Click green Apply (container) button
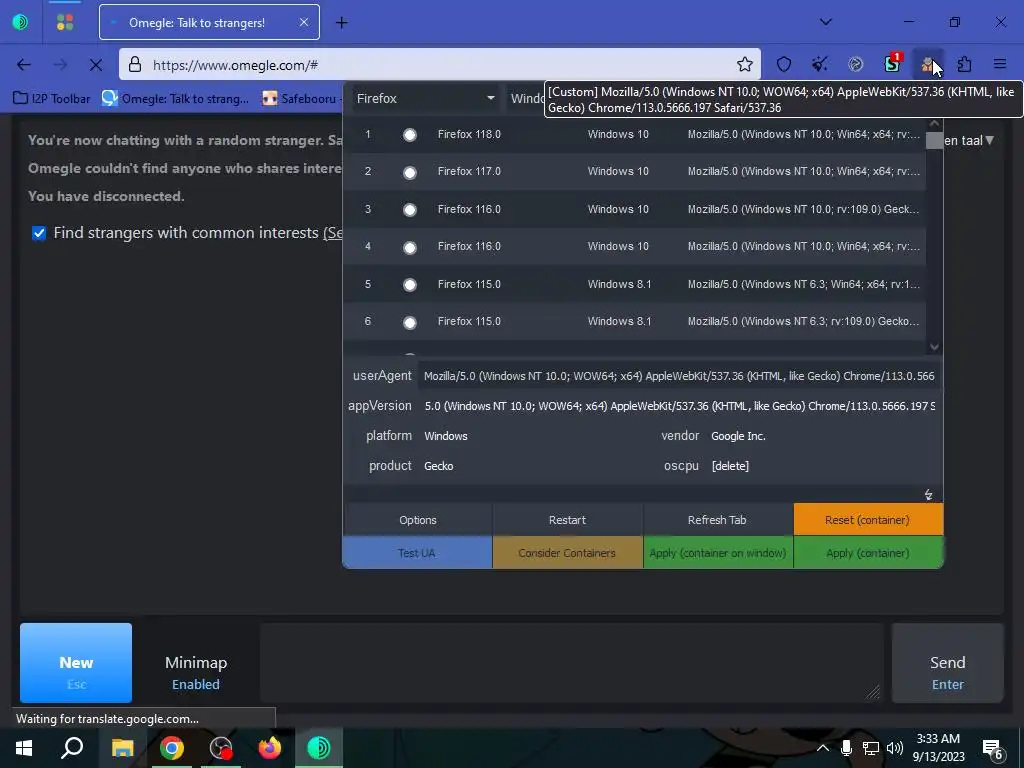The image size is (1024, 768). tap(868, 552)
